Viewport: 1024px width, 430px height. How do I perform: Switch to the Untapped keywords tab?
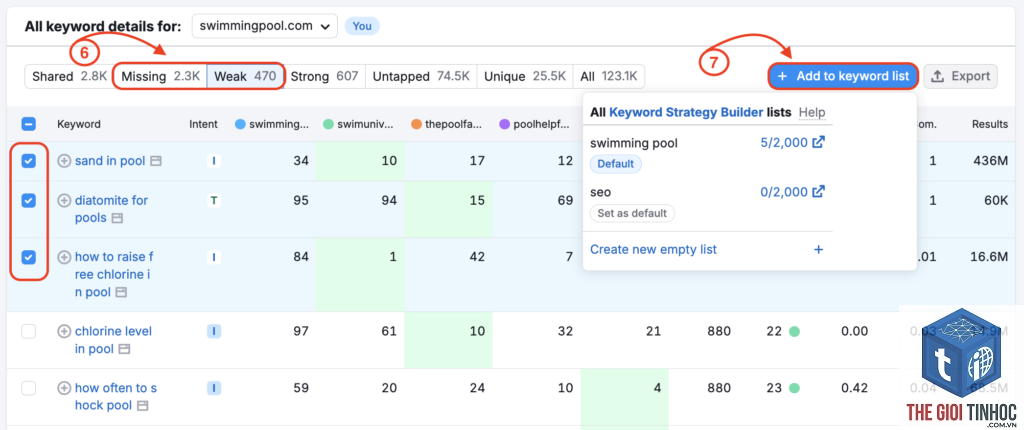click(421, 76)
